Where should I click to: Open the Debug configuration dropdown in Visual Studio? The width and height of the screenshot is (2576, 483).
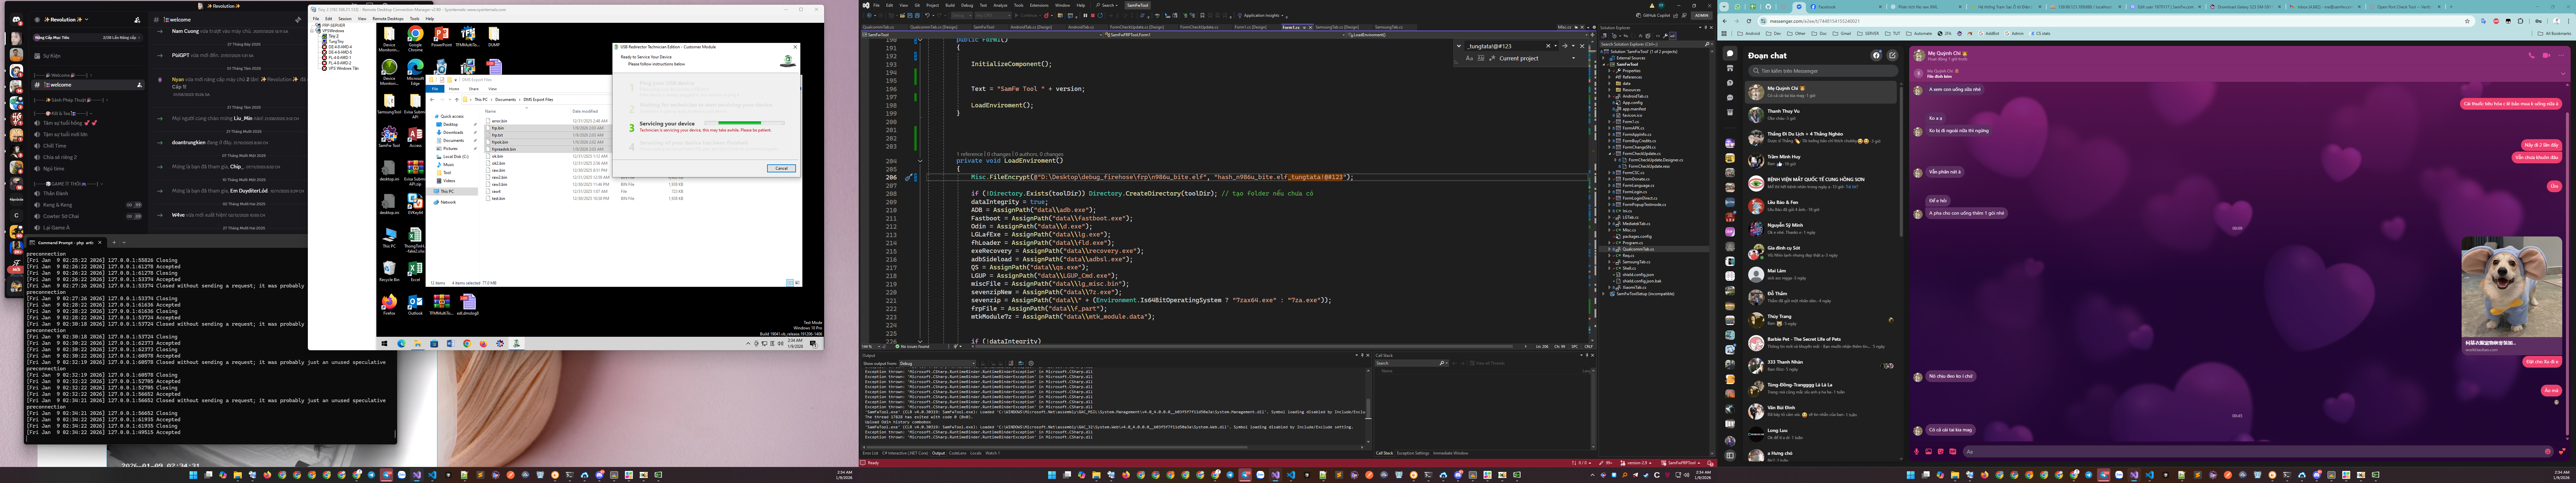pos(962,15)
